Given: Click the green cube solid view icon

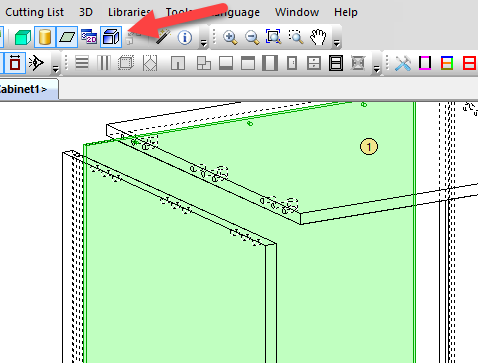Looking at the screenshot, I should 23,37.
